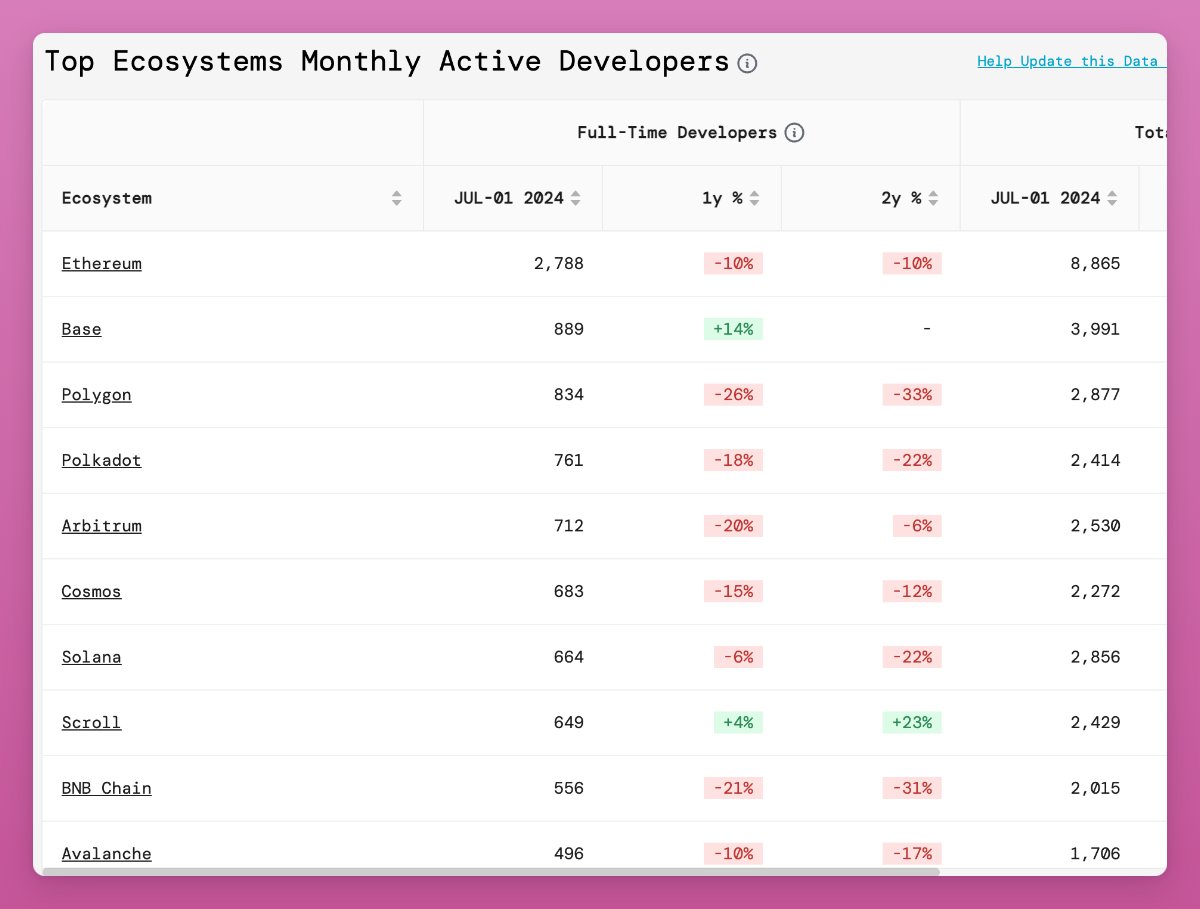Screen dimensions: 1200x909
Task: Open the Base ecosystem link
Action: [82, 329]
